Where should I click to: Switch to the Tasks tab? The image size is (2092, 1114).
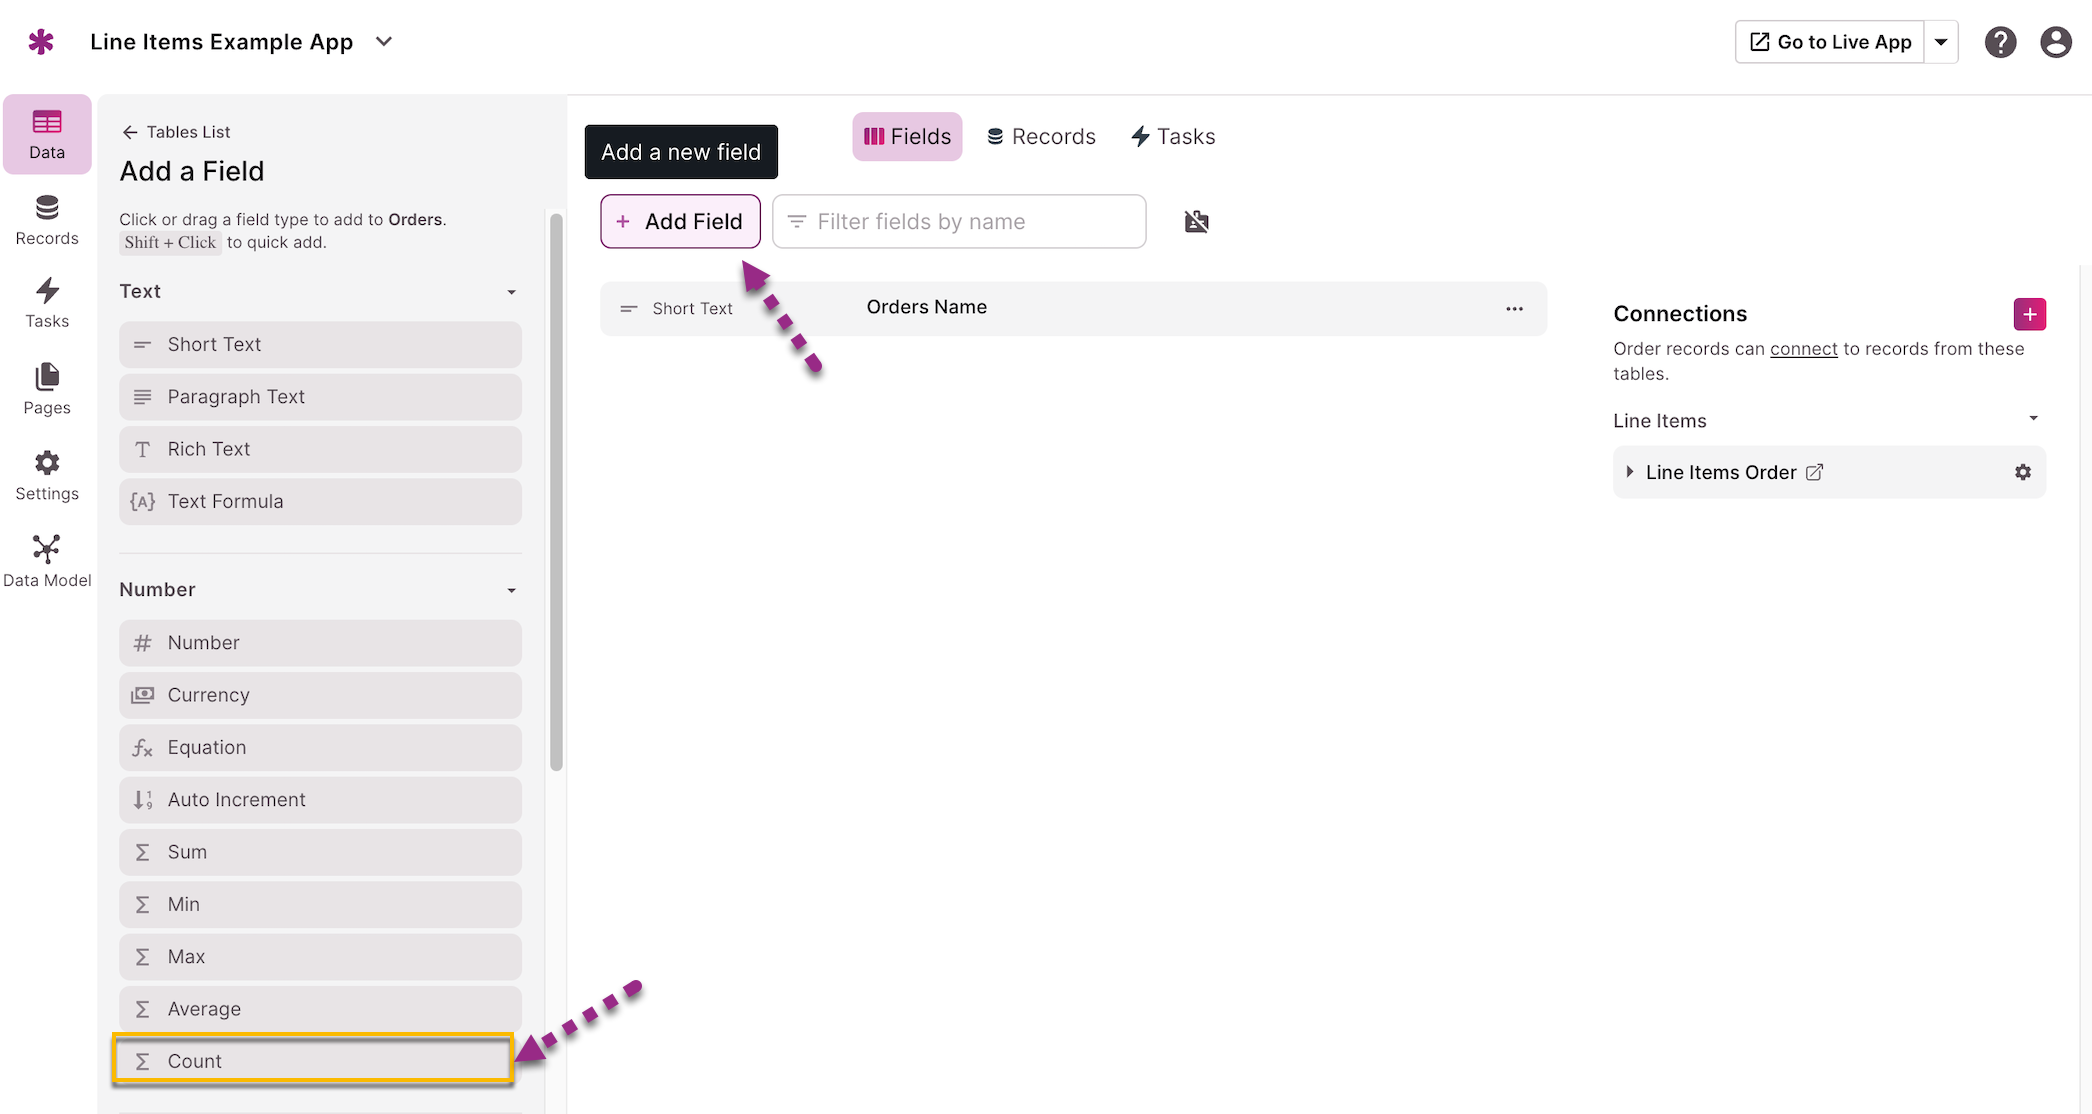[1173, 137]
